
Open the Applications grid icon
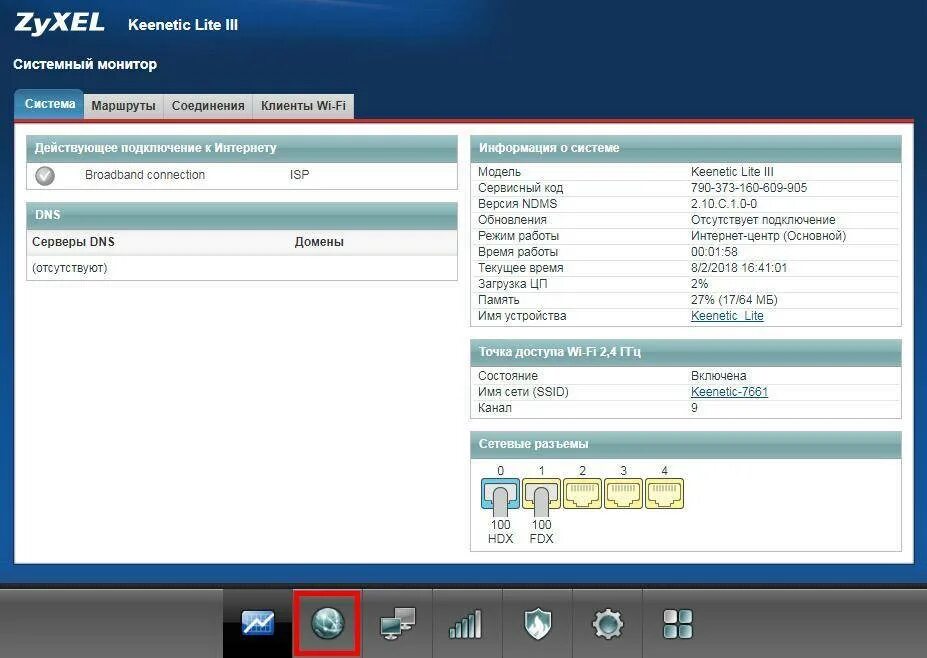678,624
